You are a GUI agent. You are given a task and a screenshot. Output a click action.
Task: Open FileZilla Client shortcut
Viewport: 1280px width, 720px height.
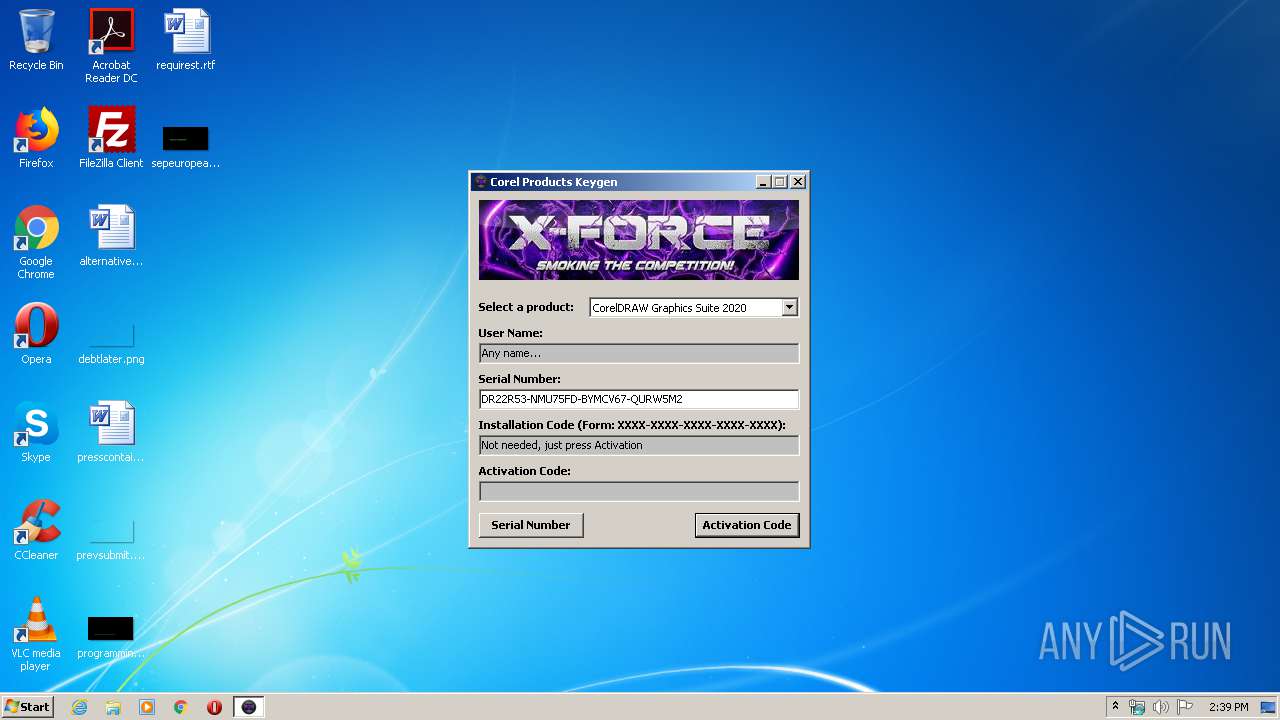(111, 138)
